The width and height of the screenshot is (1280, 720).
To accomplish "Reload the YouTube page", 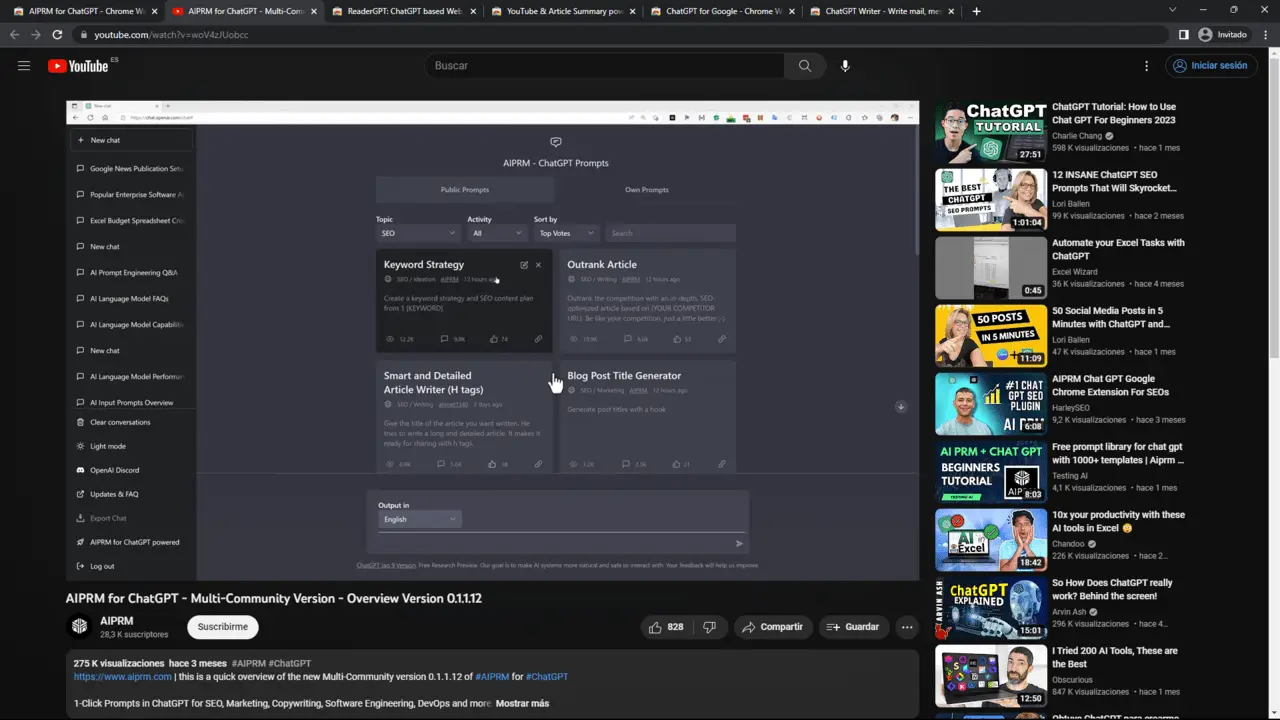I will coord(57,34).
